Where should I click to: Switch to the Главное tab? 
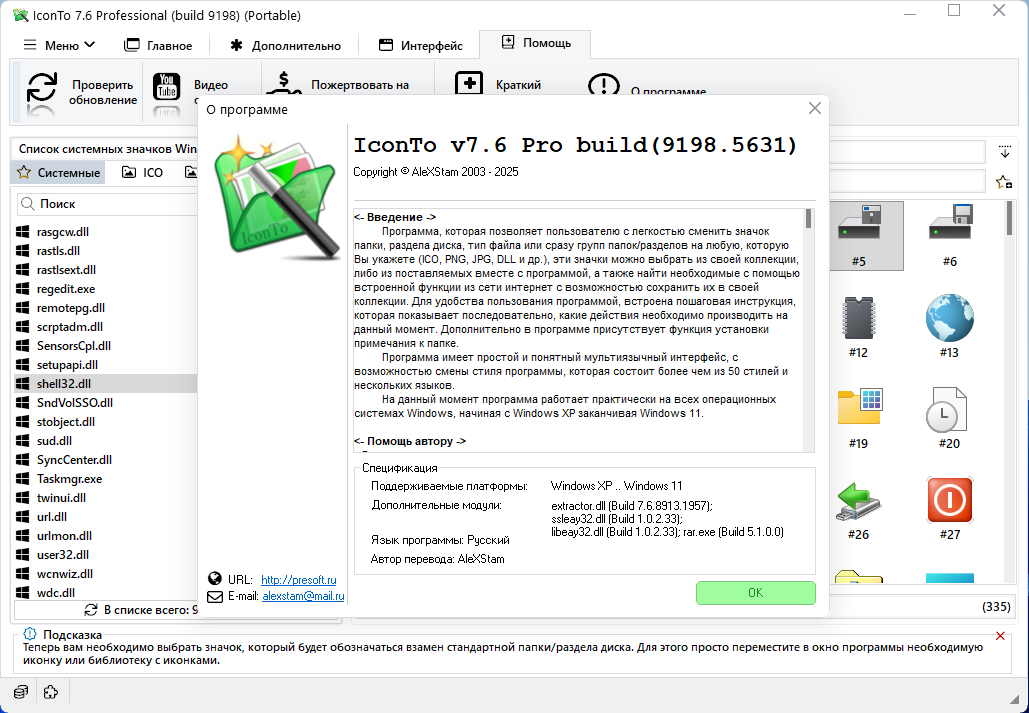(x=158, y=45)
